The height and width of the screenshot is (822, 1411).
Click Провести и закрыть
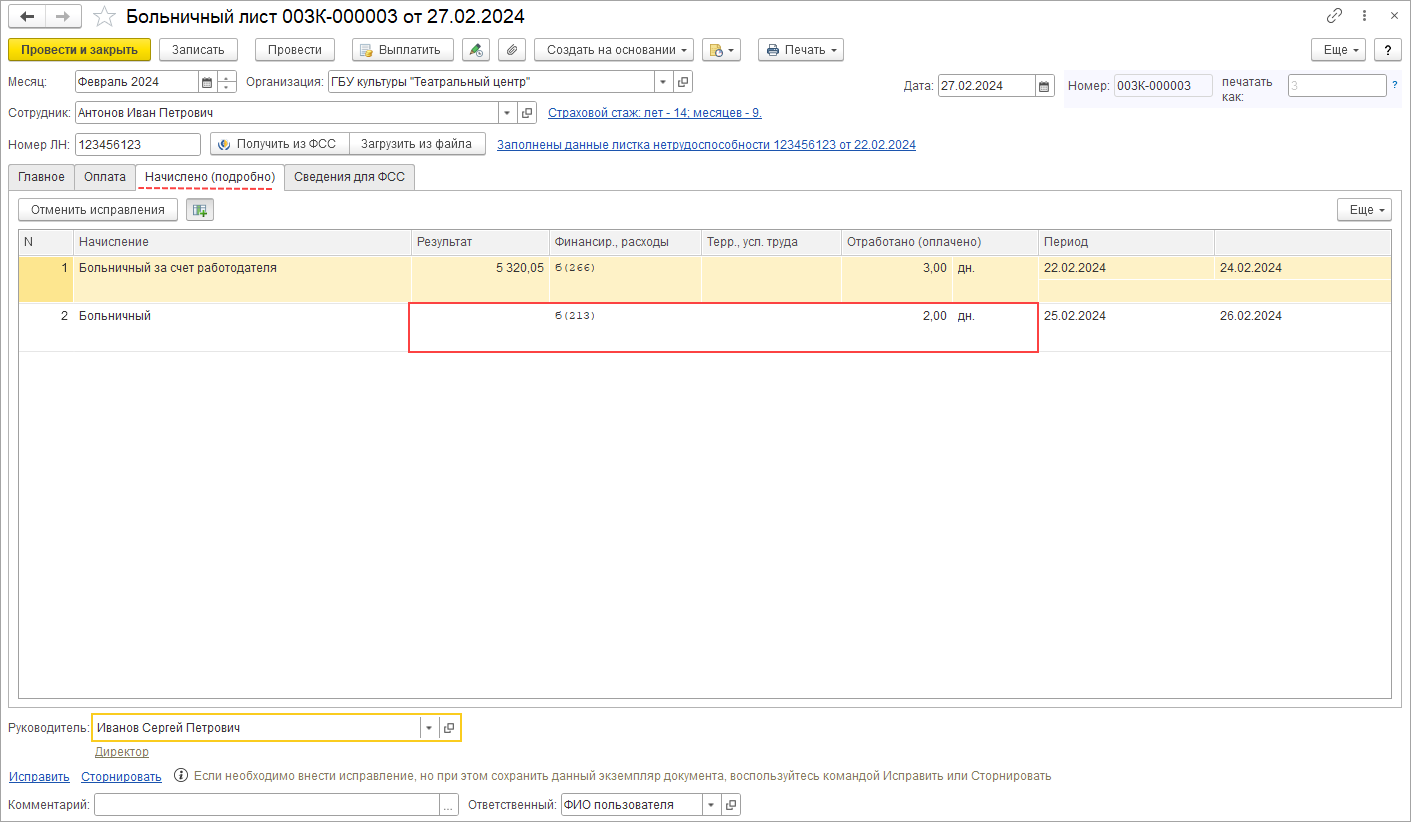pos(79,50)
